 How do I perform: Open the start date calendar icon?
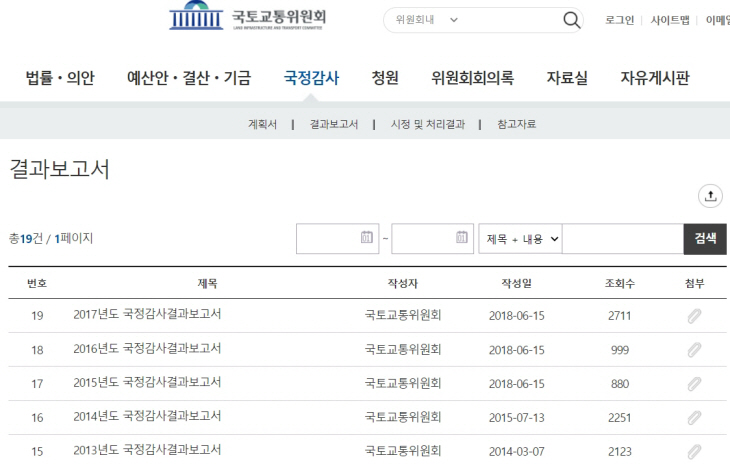coord(367,237)
